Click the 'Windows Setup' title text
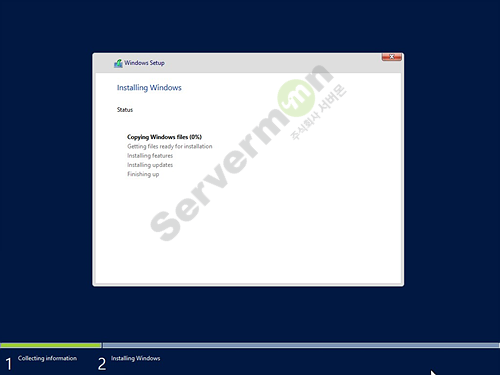Image resolution: width=500 pixels, height=375 pixels. [144, 63]
